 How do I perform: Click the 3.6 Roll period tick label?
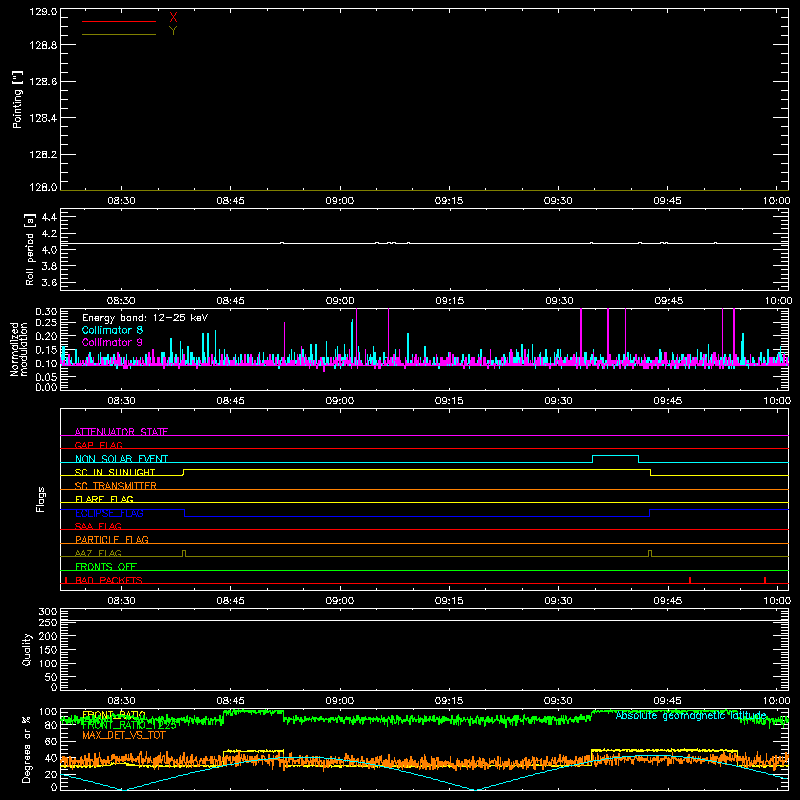(x=49, y=283)
